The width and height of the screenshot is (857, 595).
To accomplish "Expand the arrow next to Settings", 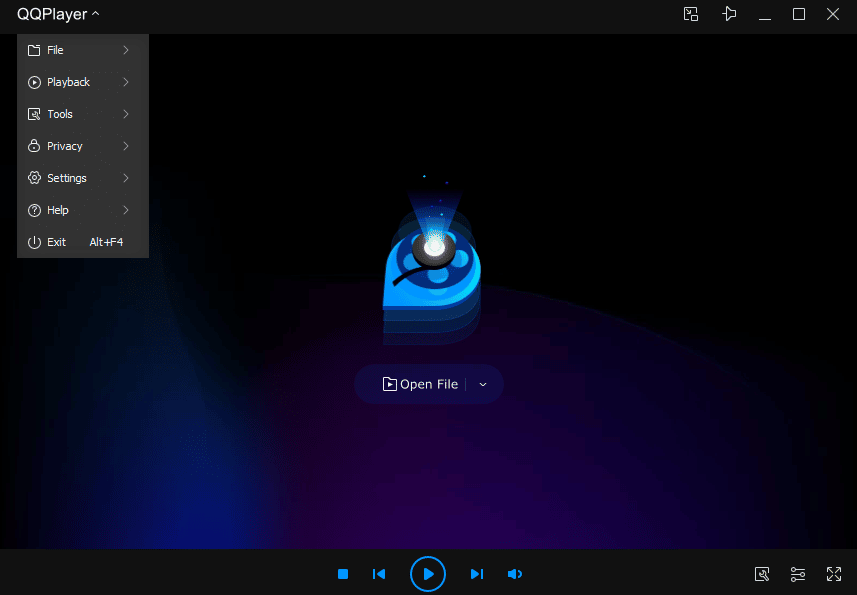I will 126,178.
